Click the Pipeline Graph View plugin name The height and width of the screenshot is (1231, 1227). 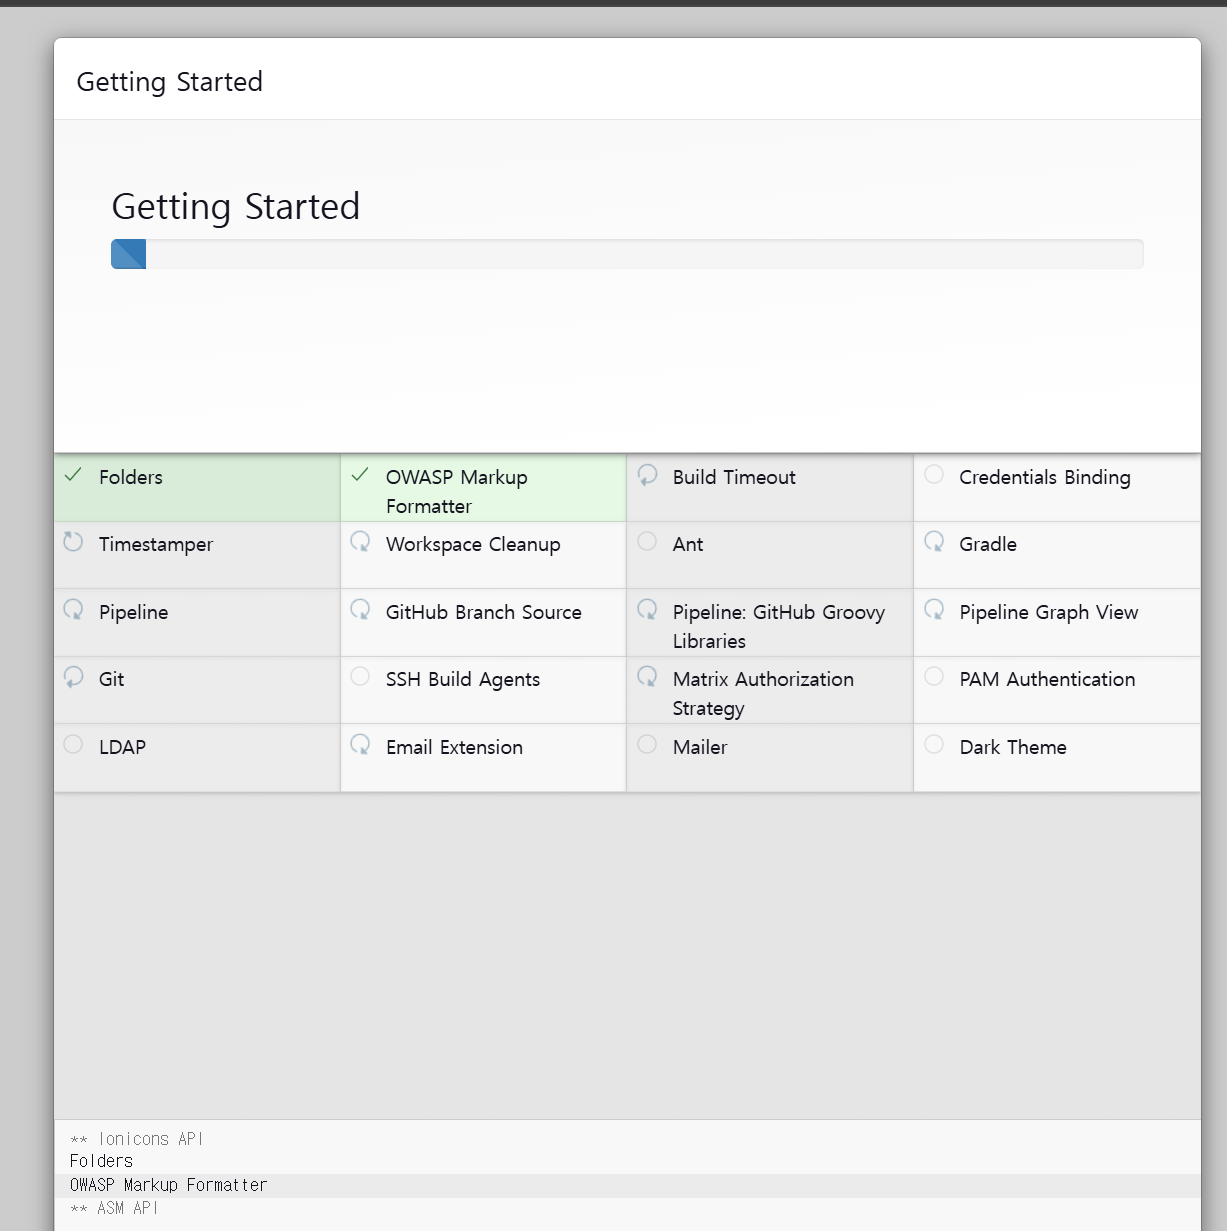[x=1049, y=613]
